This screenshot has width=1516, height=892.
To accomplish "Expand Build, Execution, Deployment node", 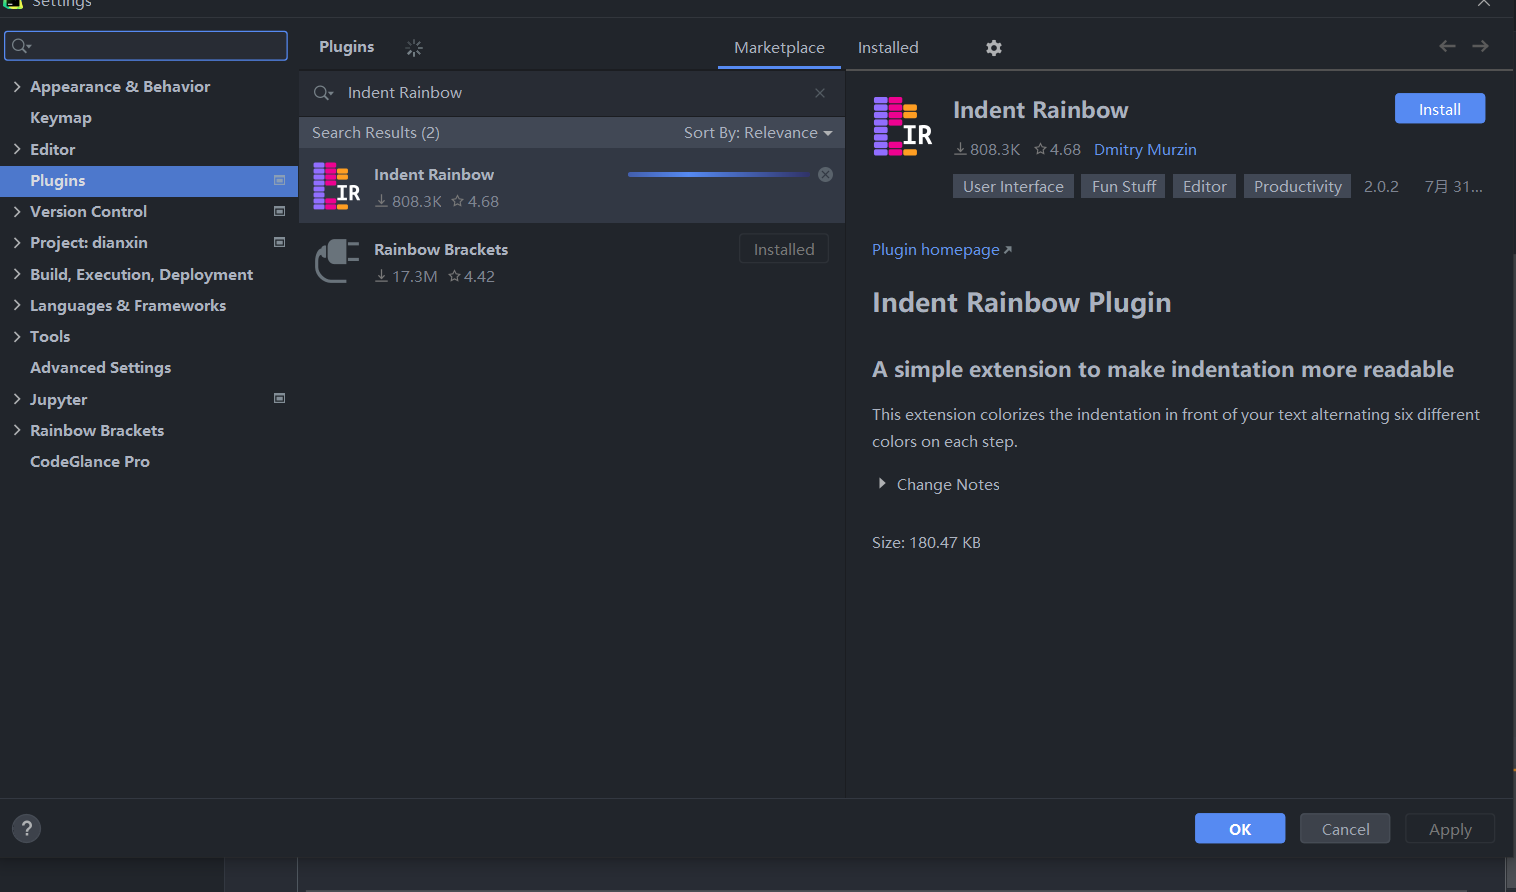I will [x=17, y=274].
